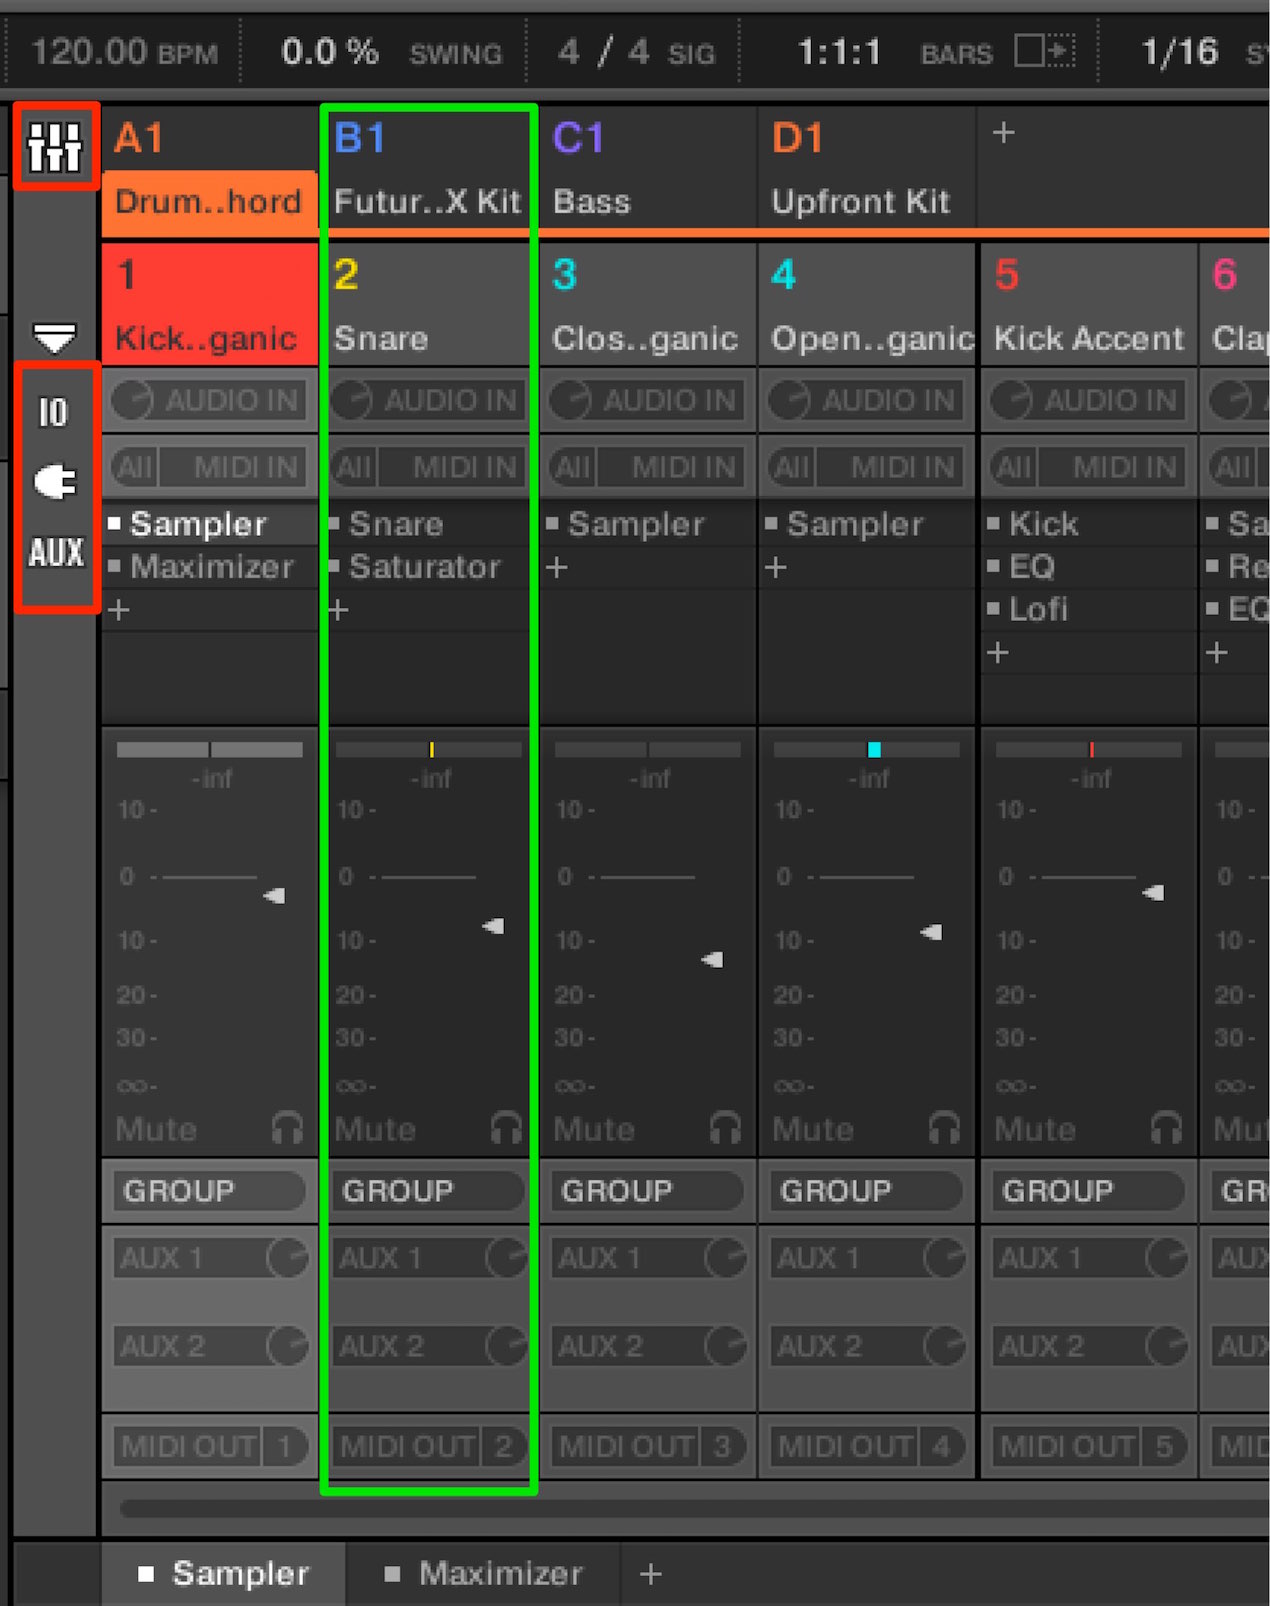Click the mixer view icon
This screenshot has height=1606, width=1270.
click(54, 147)
